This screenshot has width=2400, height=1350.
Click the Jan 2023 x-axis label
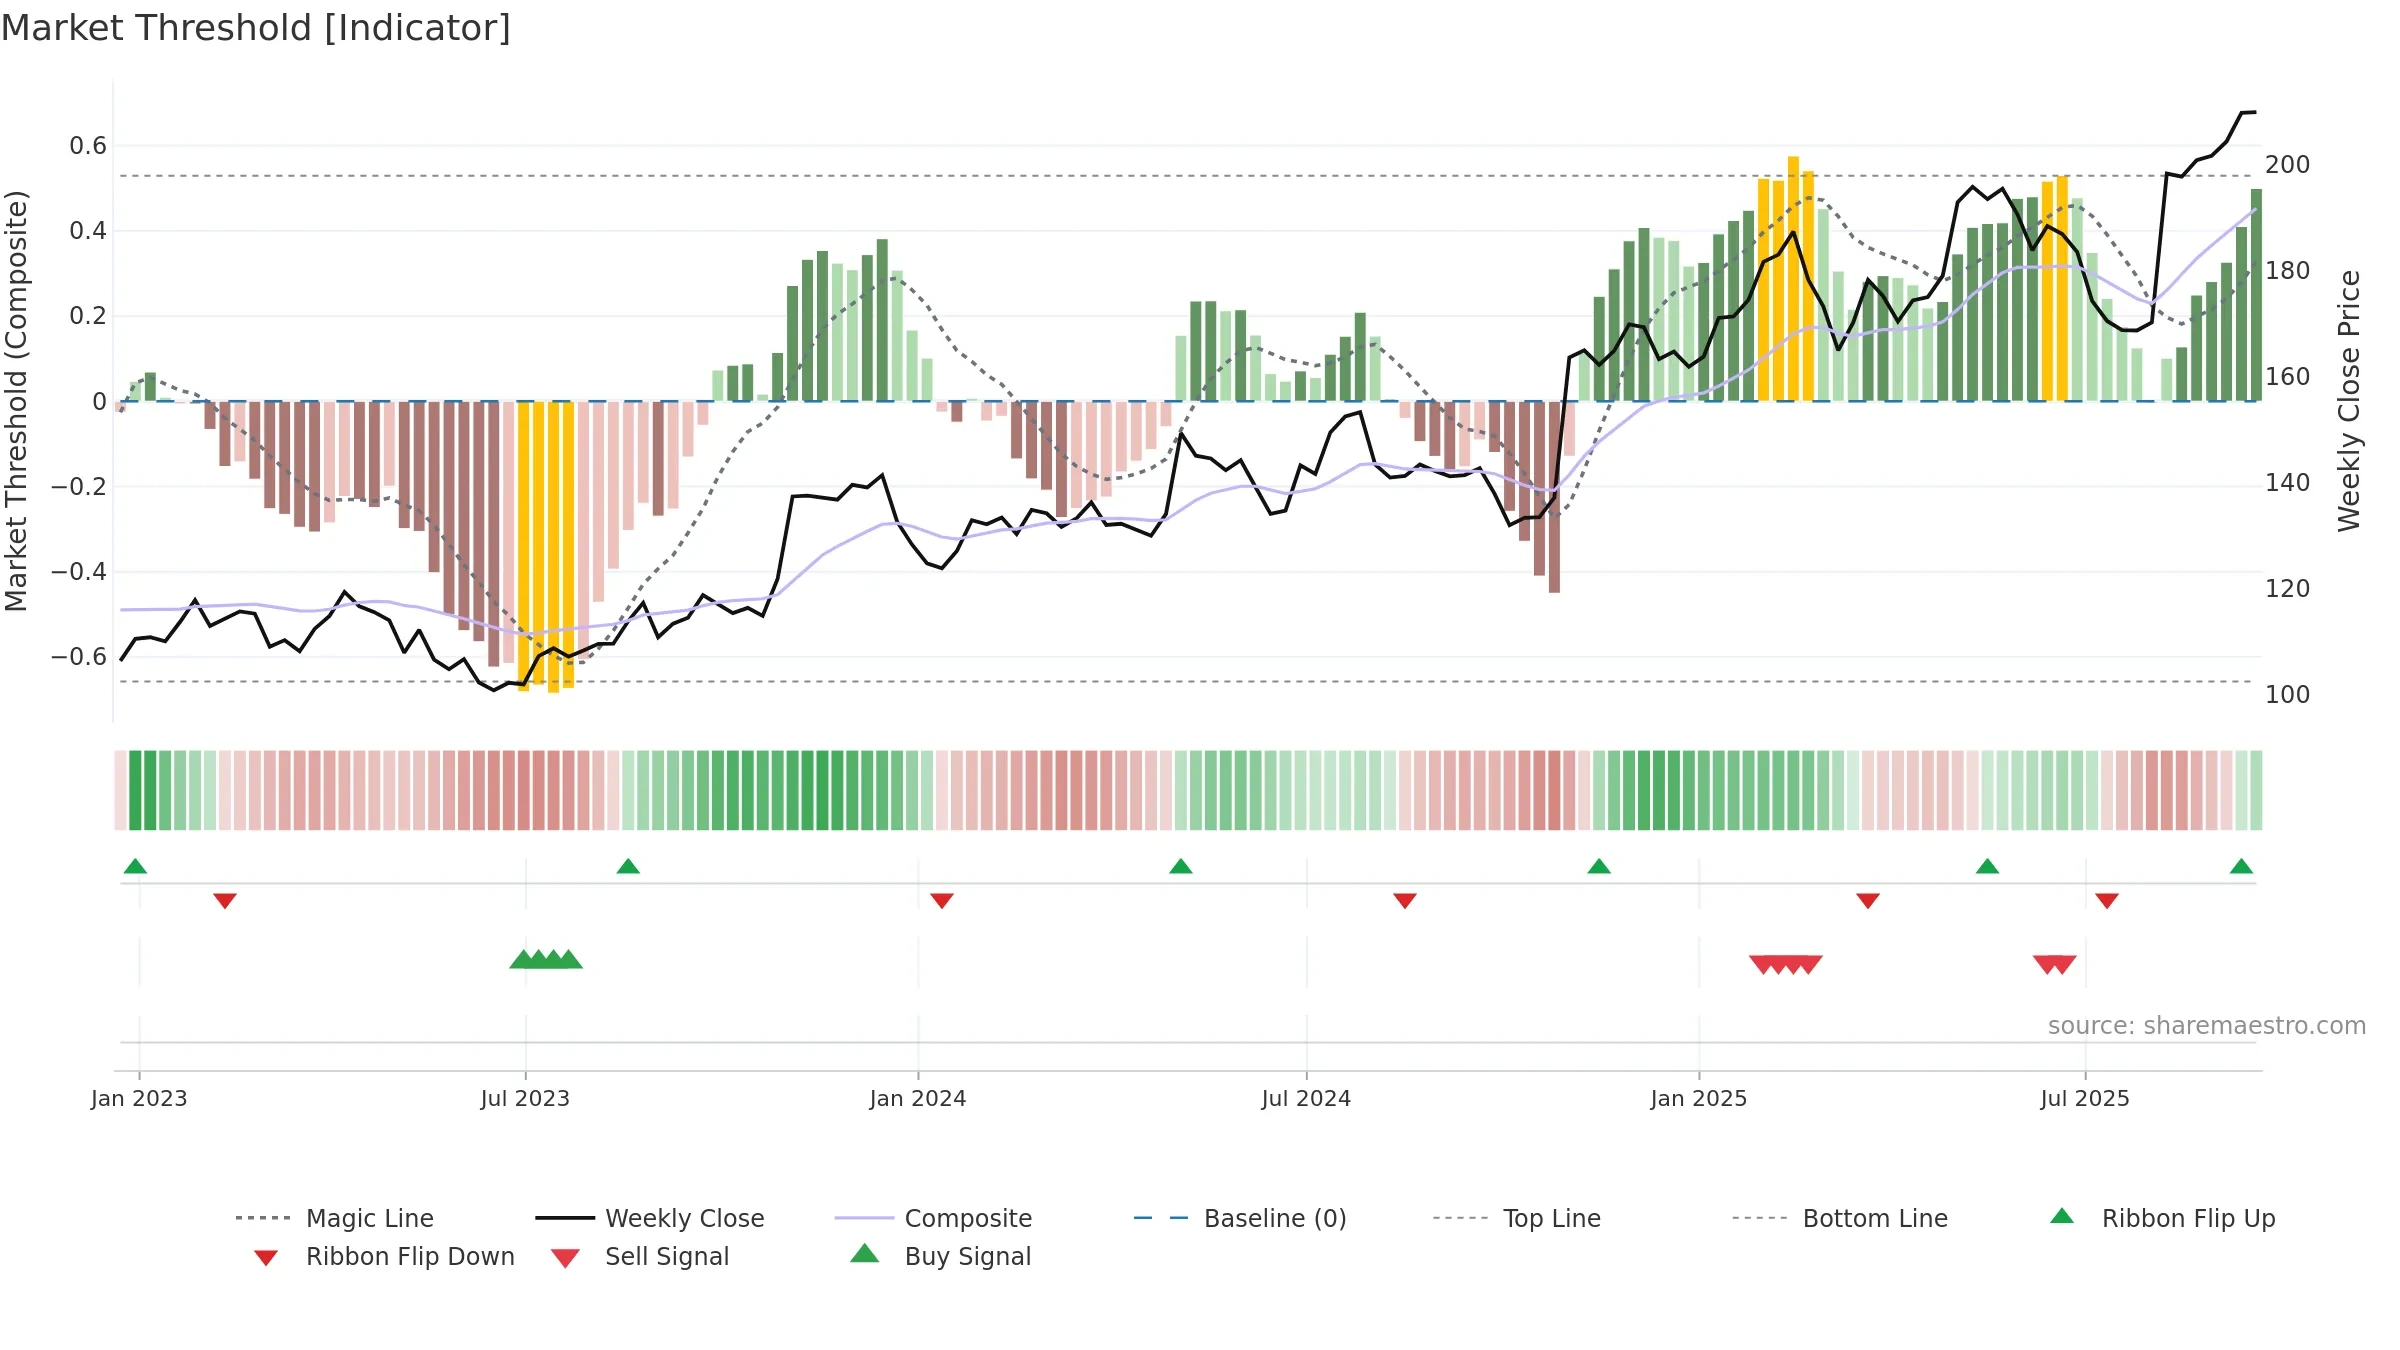coord(139,1098)
